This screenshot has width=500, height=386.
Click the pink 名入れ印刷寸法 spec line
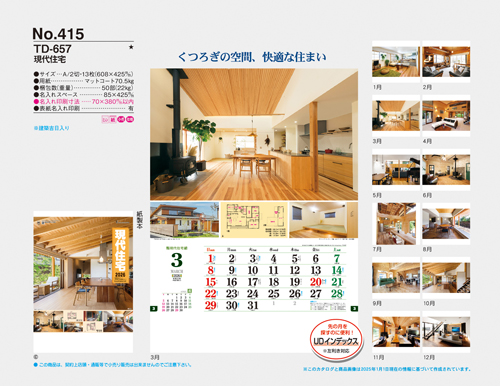point(84,102)
